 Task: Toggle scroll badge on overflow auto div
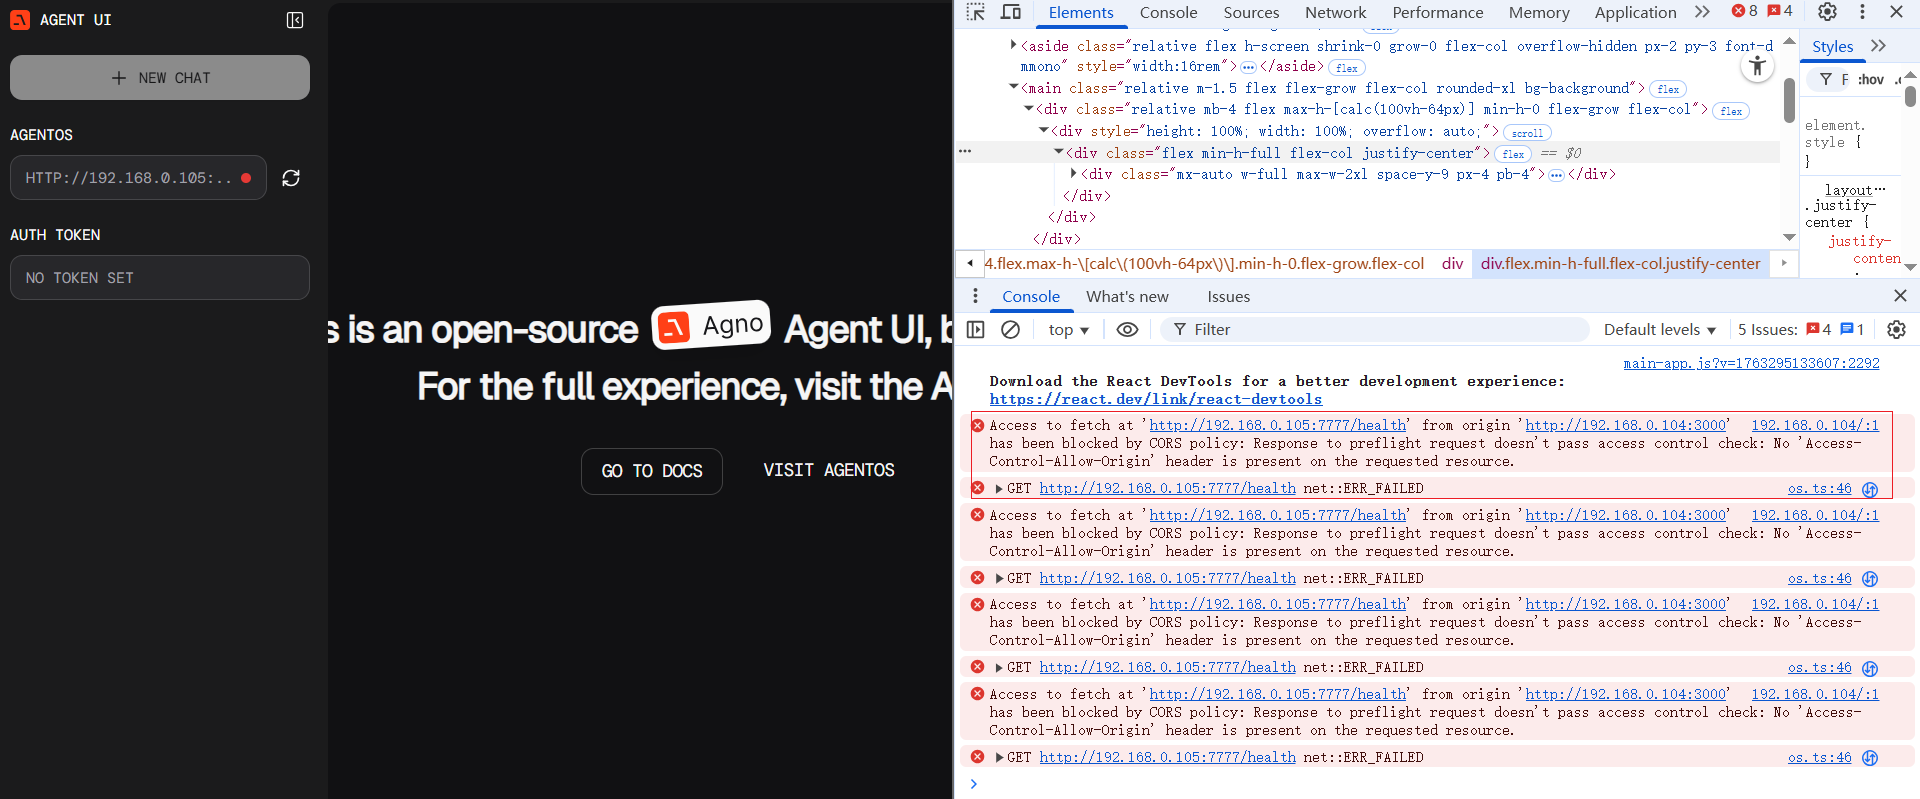click(x=1527, y=133)
